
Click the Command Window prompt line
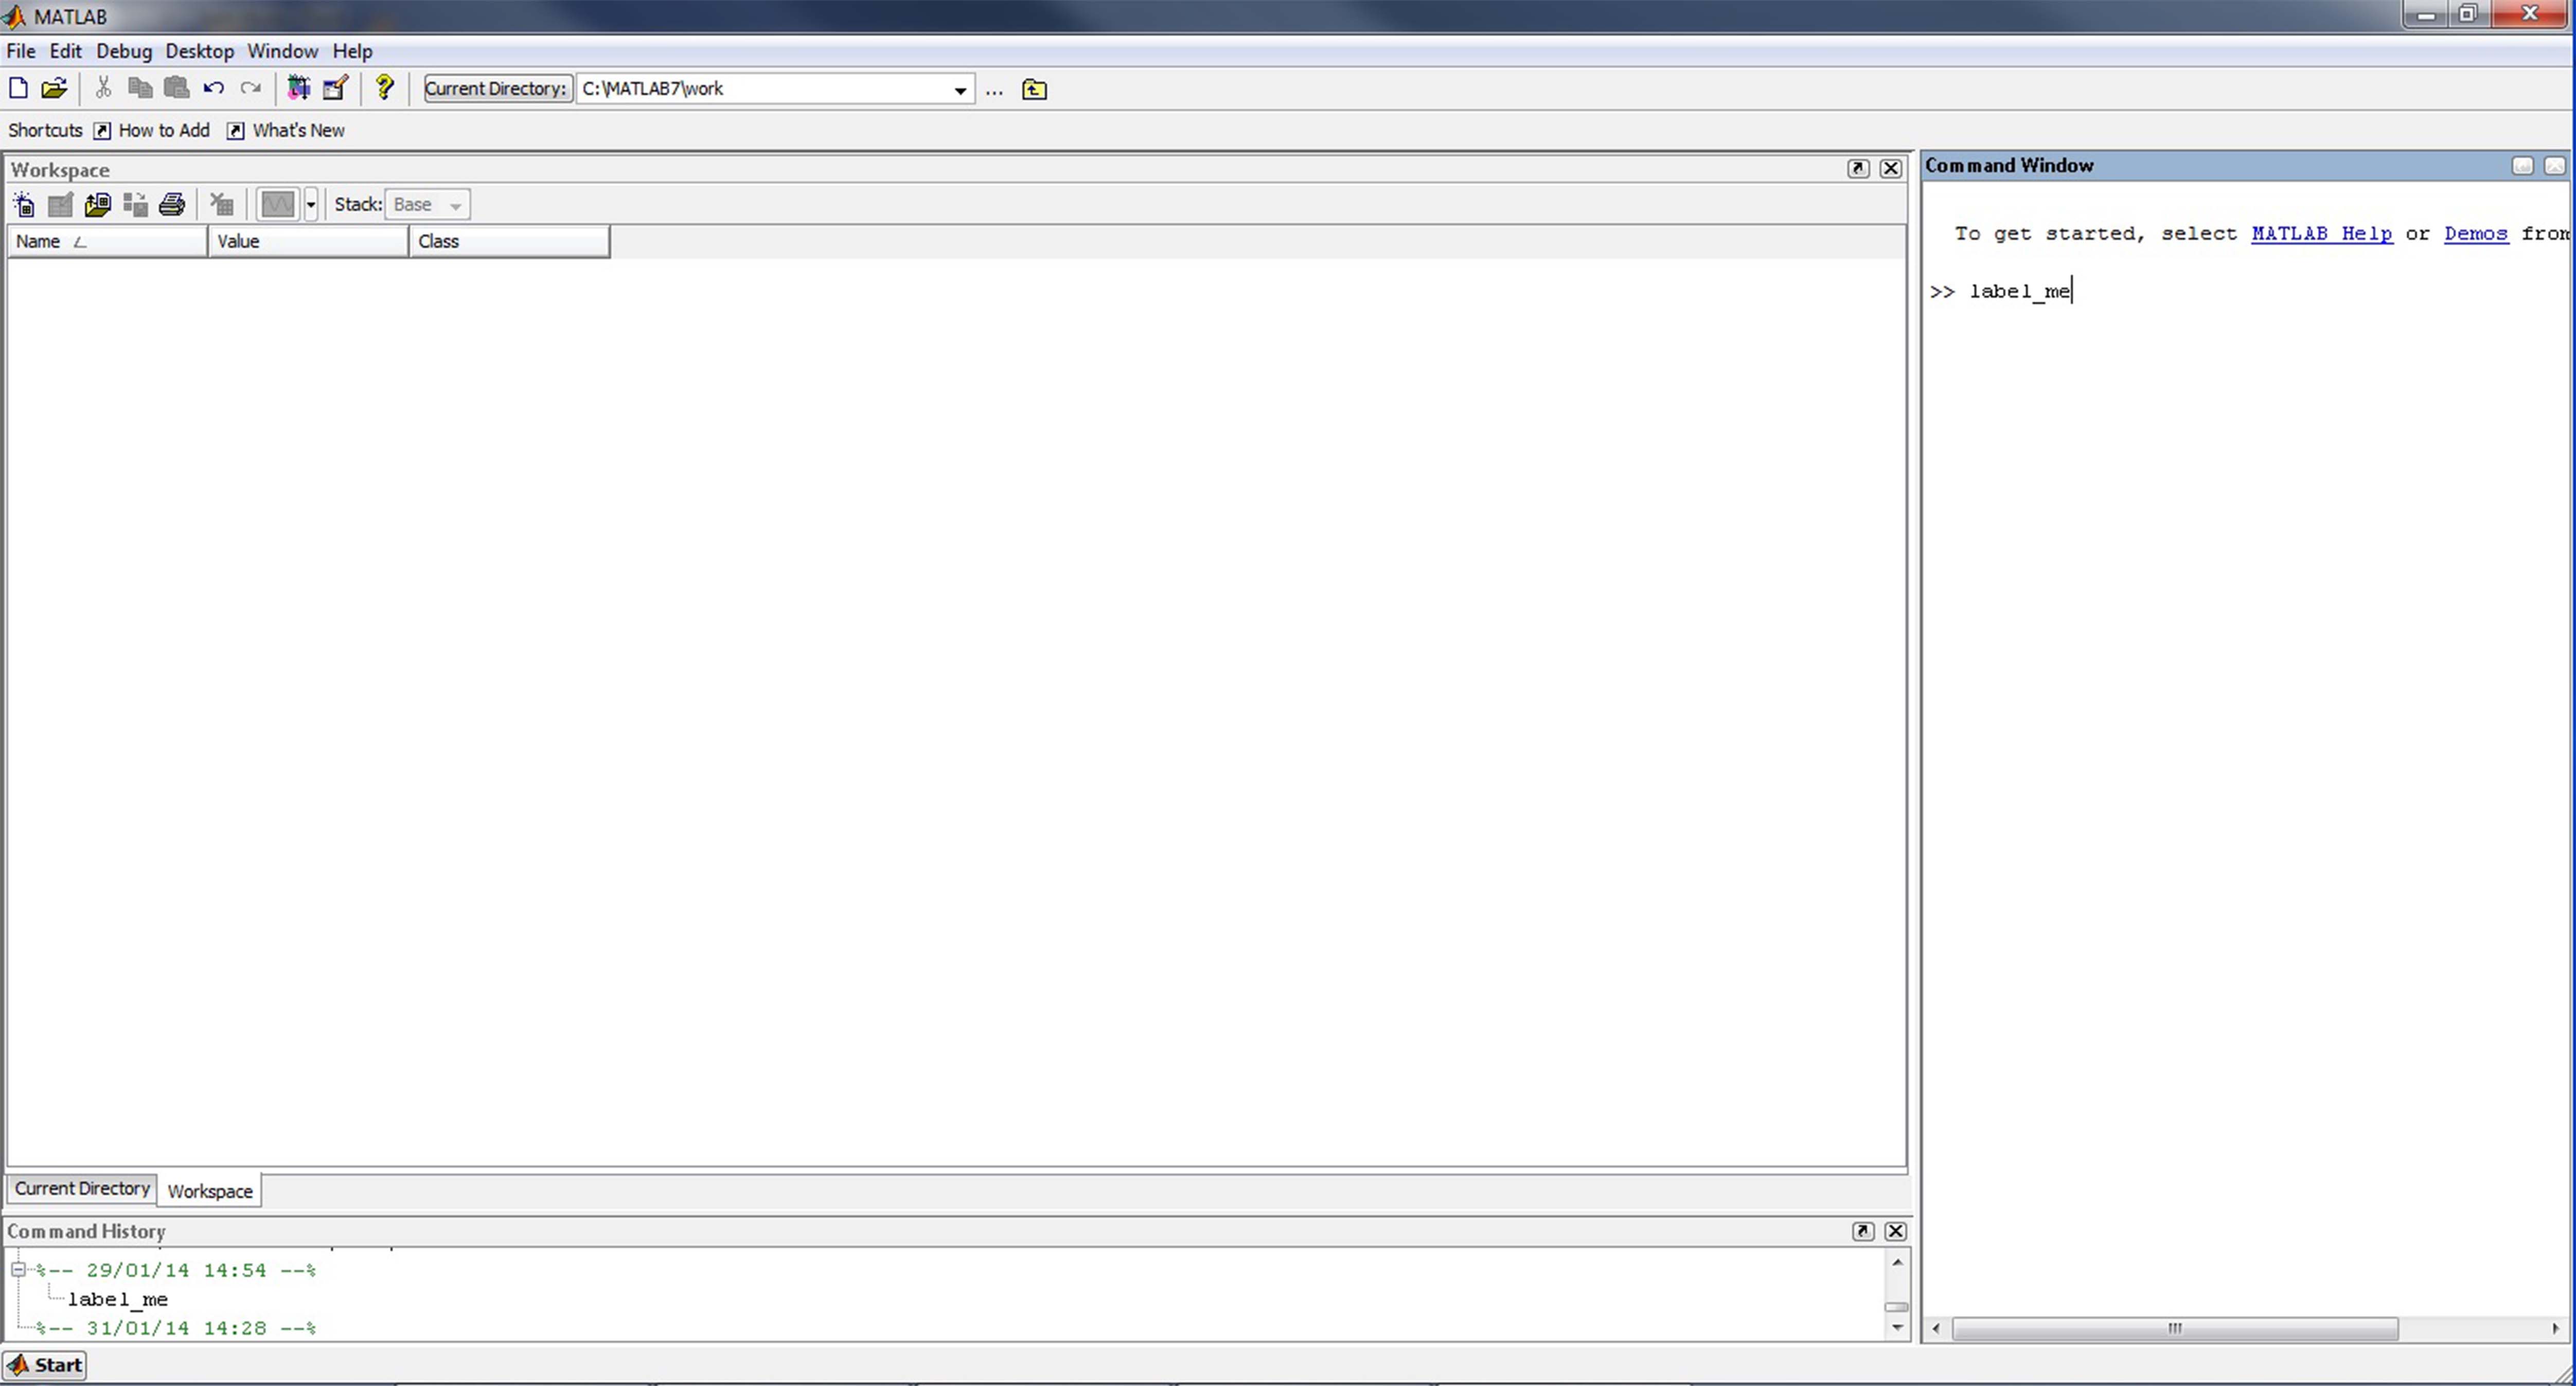click(x=2000, y=291)
